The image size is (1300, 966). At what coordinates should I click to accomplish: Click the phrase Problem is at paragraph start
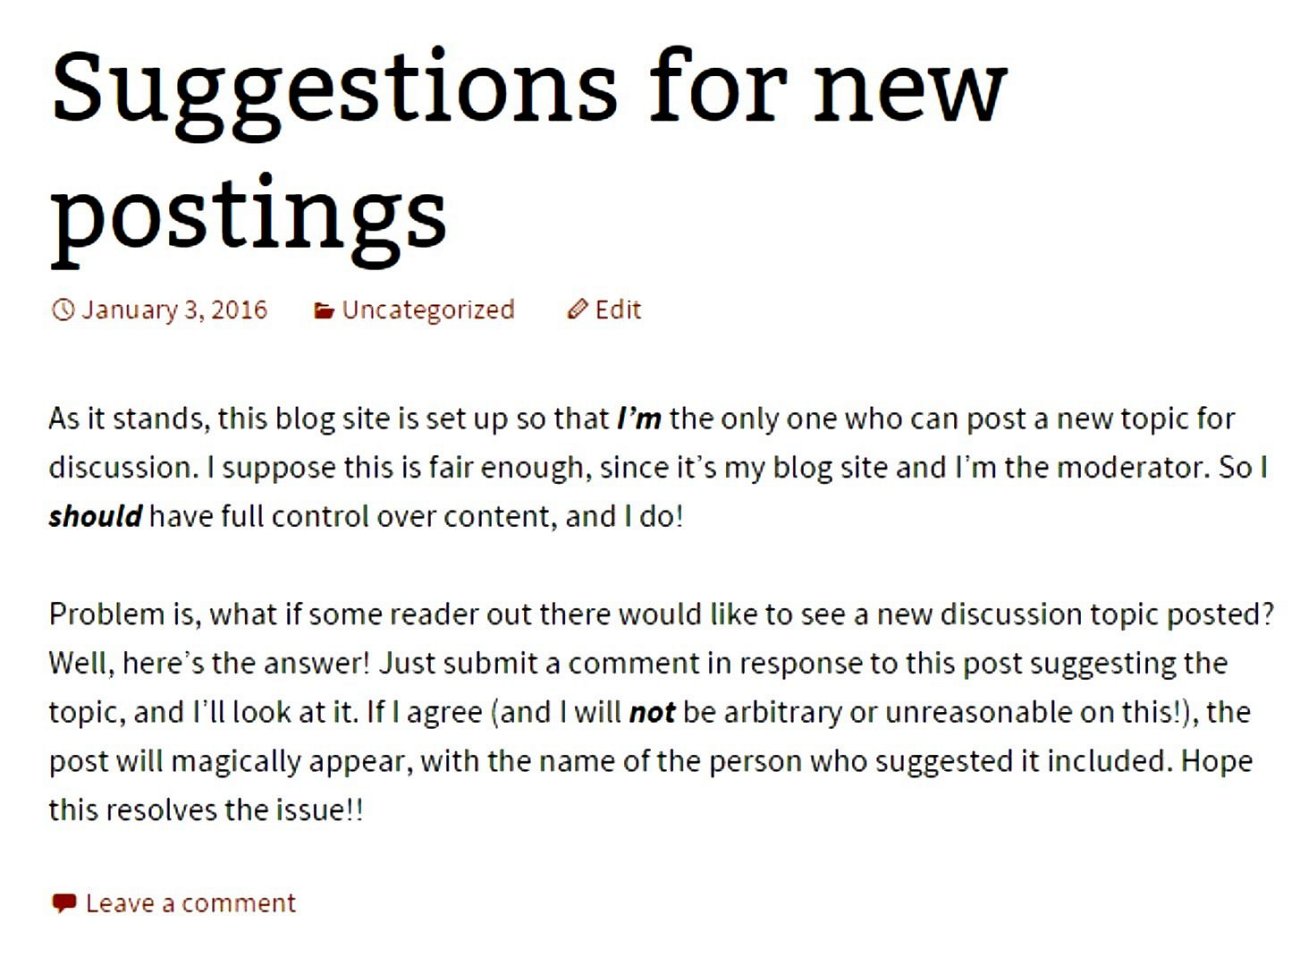124,614
